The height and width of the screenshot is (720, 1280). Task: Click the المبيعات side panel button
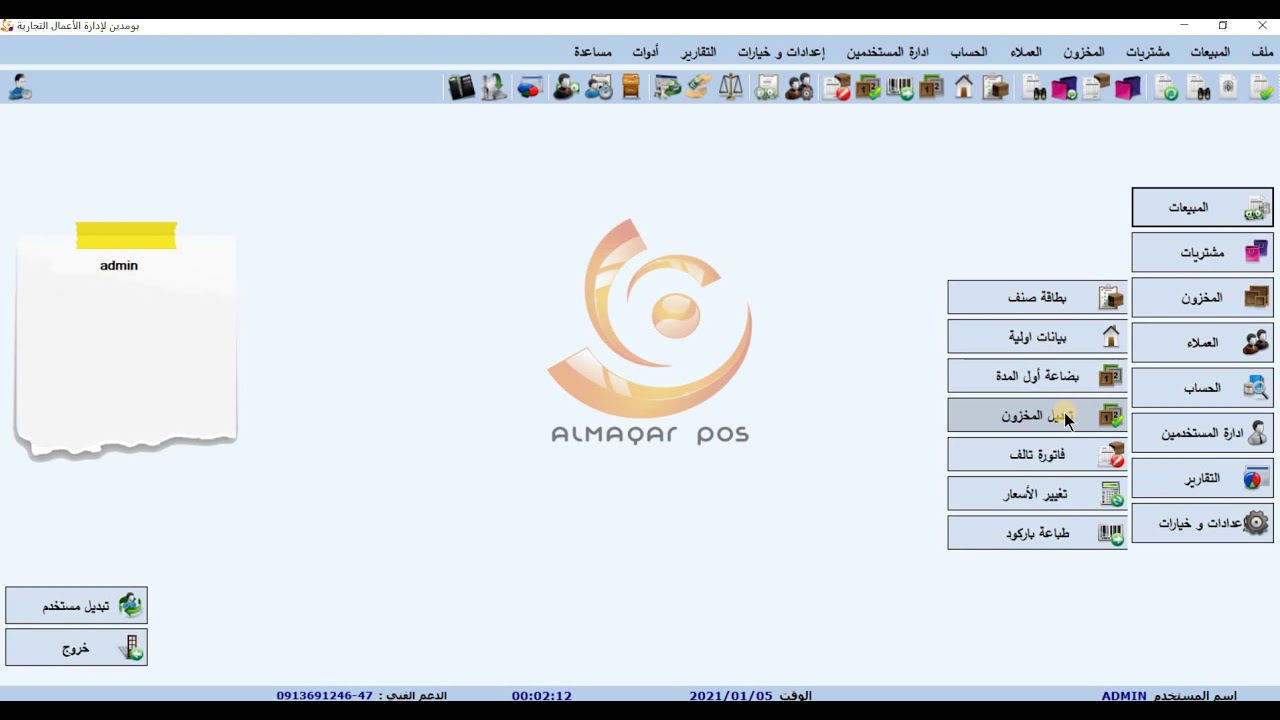tap(1202, 207)
